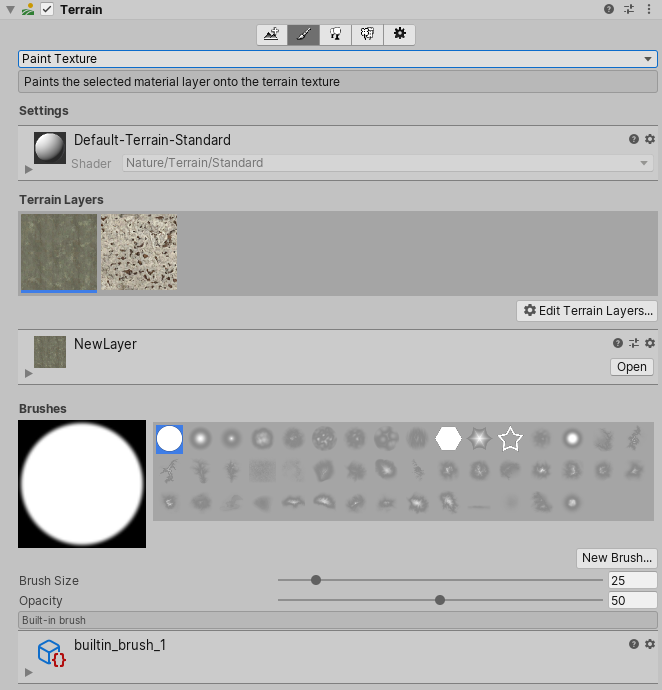662x690 pixels.
Task: Open Terrain component help icon
Action: coord(609,9)
